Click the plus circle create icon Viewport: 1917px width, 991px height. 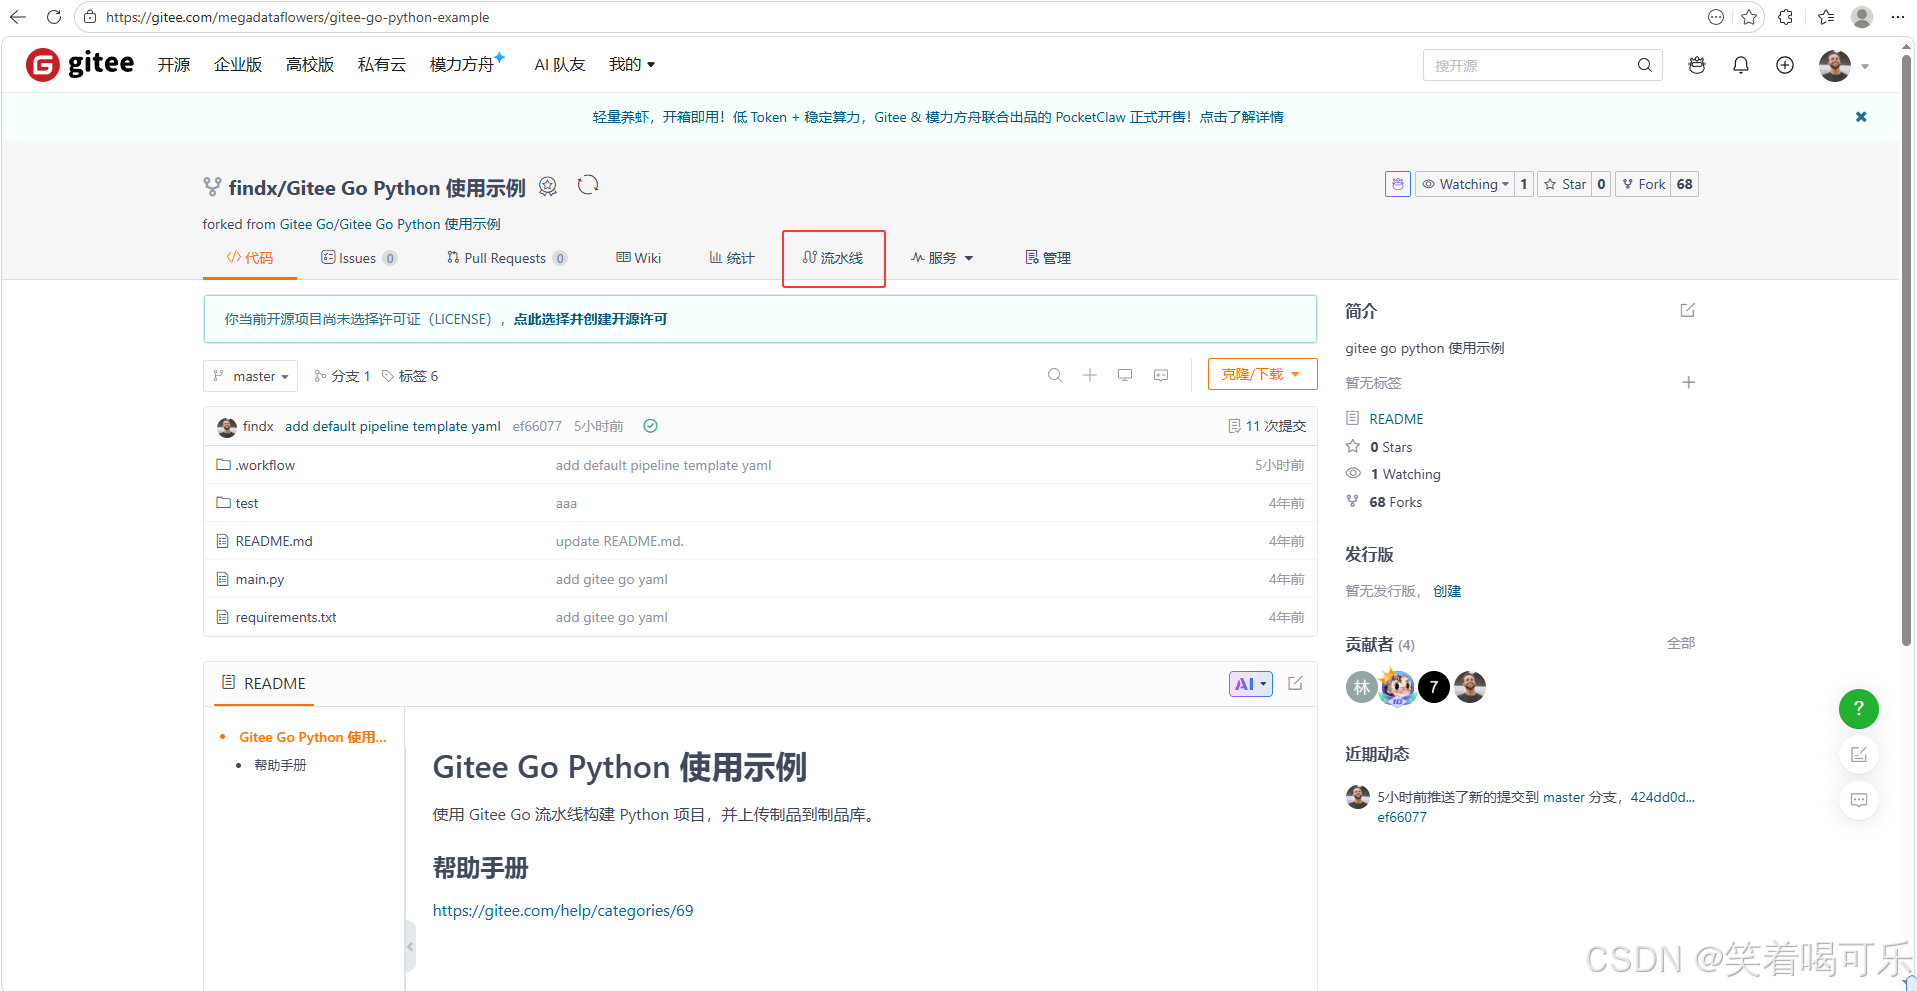[x=1785, y=65]
